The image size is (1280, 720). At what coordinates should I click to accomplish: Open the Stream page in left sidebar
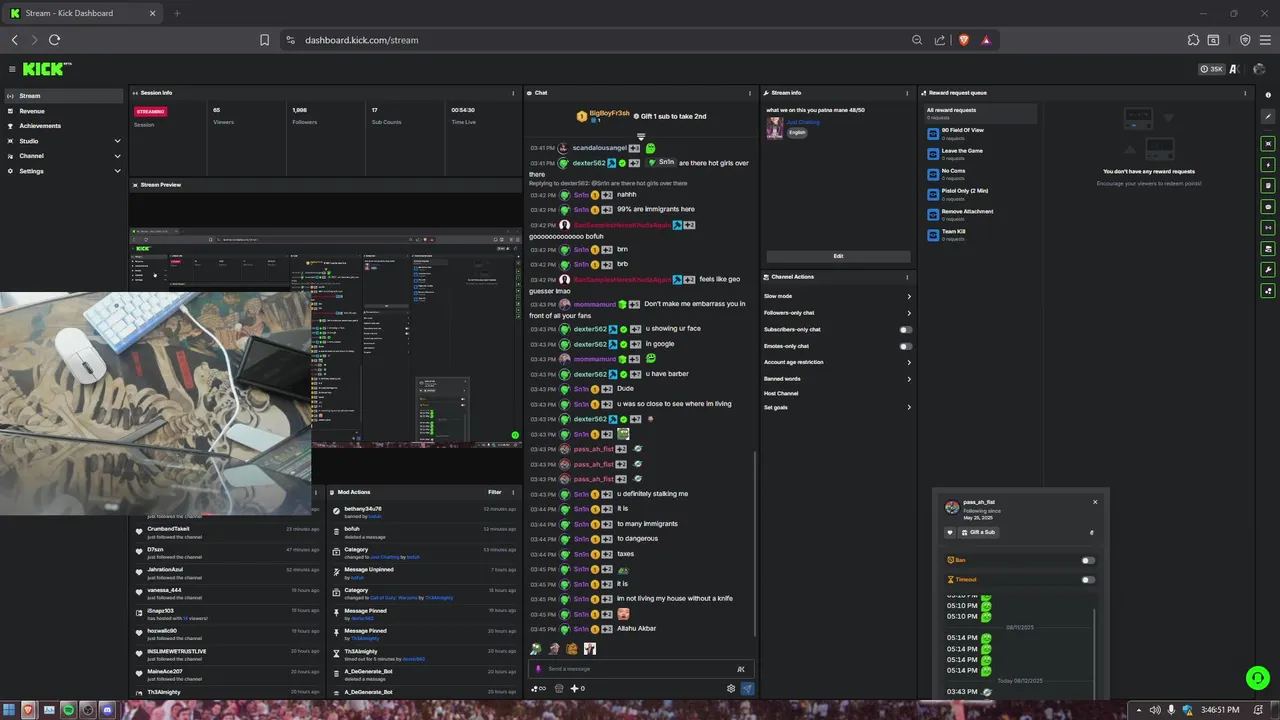[x=64, y=96]
